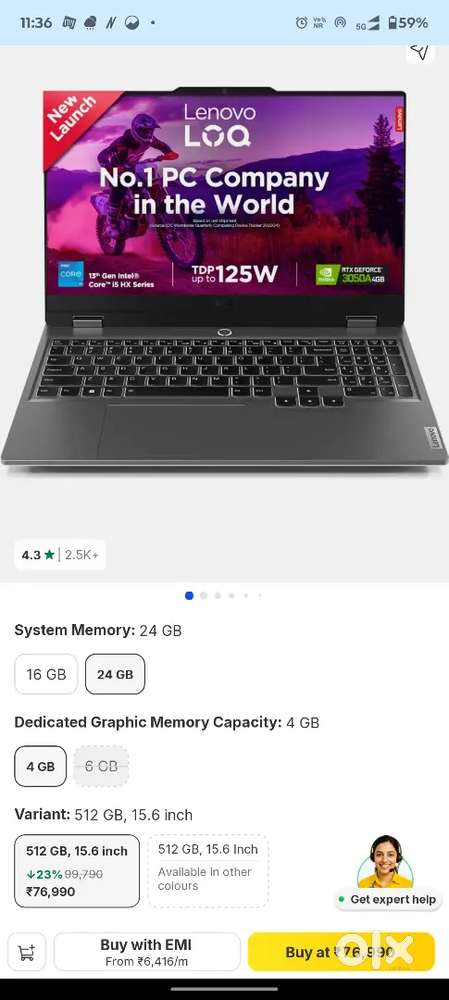Tap the hotspot icon in the status bar
Image resolution: width=449 pixels, height=1000 pixels.
pyautogui.click(x=340, y=23)
